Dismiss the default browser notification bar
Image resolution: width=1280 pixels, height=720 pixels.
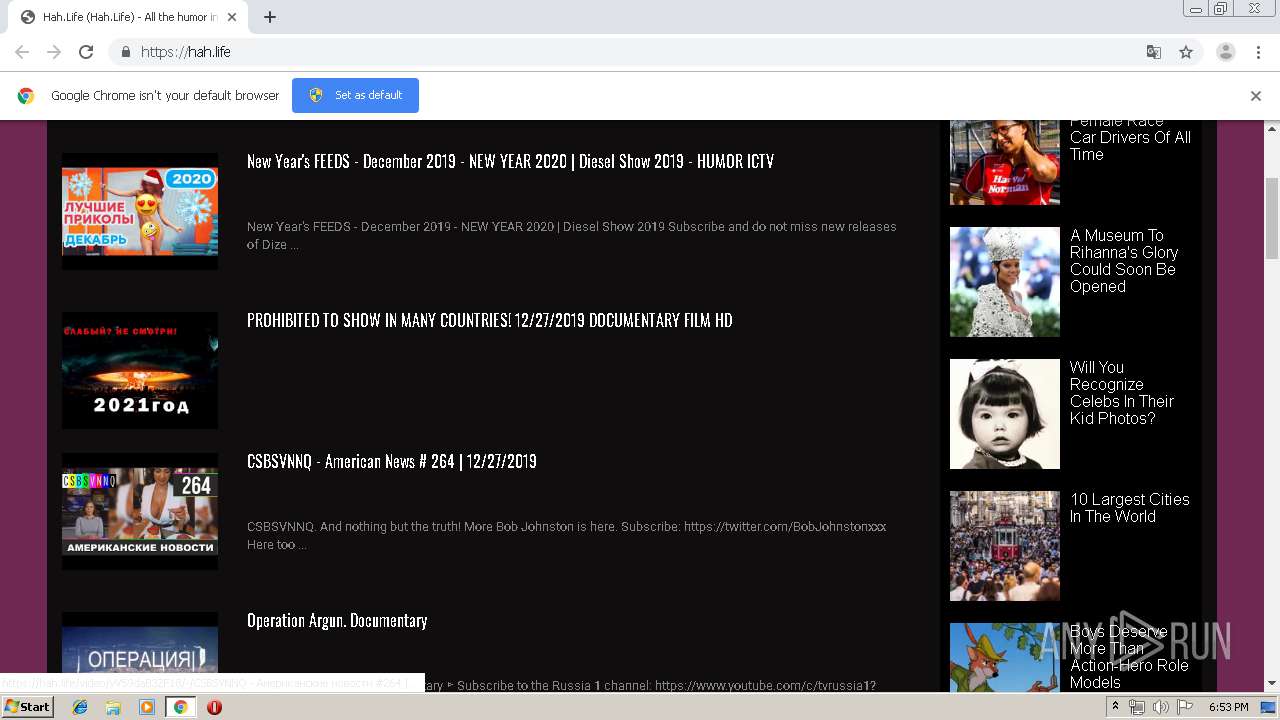point(1256,96)
